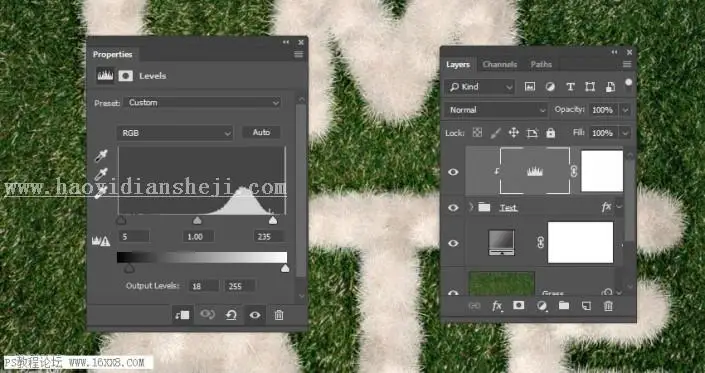
Task: Hide the Text group layer
Action: pyautogui.click(x=453, y=207)
